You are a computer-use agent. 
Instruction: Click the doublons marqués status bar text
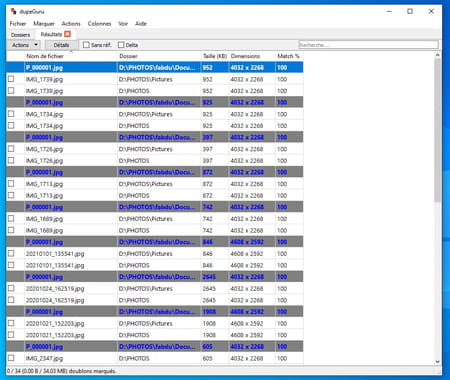[x=61, y=371]
